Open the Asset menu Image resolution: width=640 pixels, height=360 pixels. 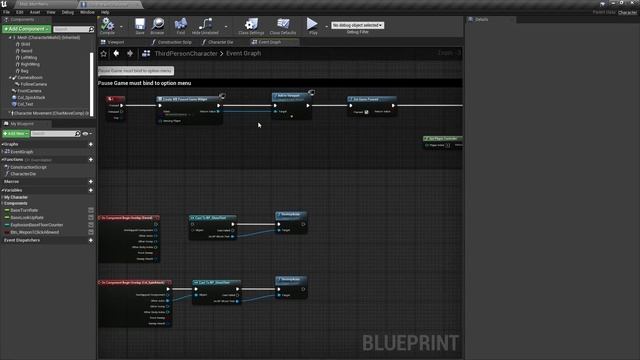tap(35, 12)
